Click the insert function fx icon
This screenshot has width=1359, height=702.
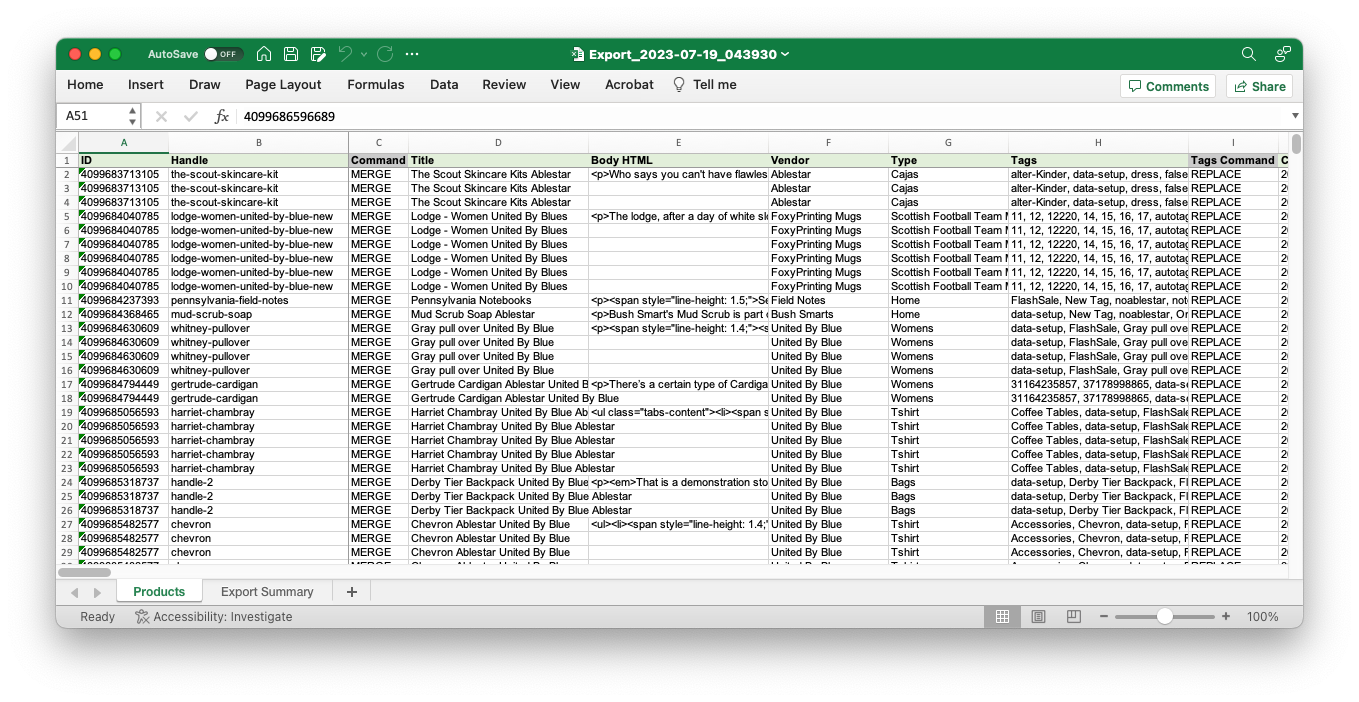(222, 117)
